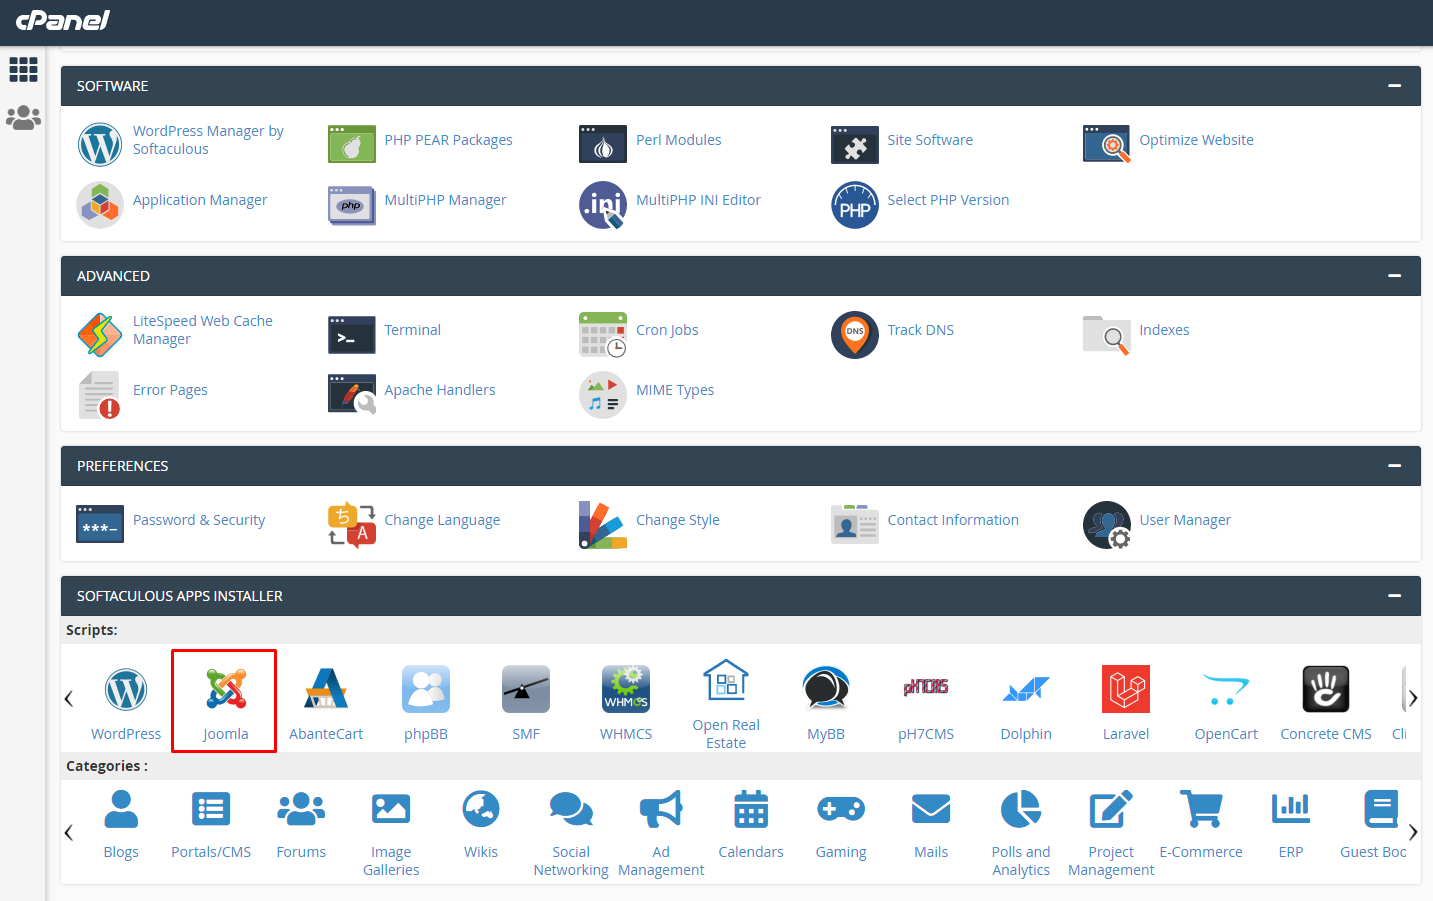Select the SMF script icon

pos(526,689)
